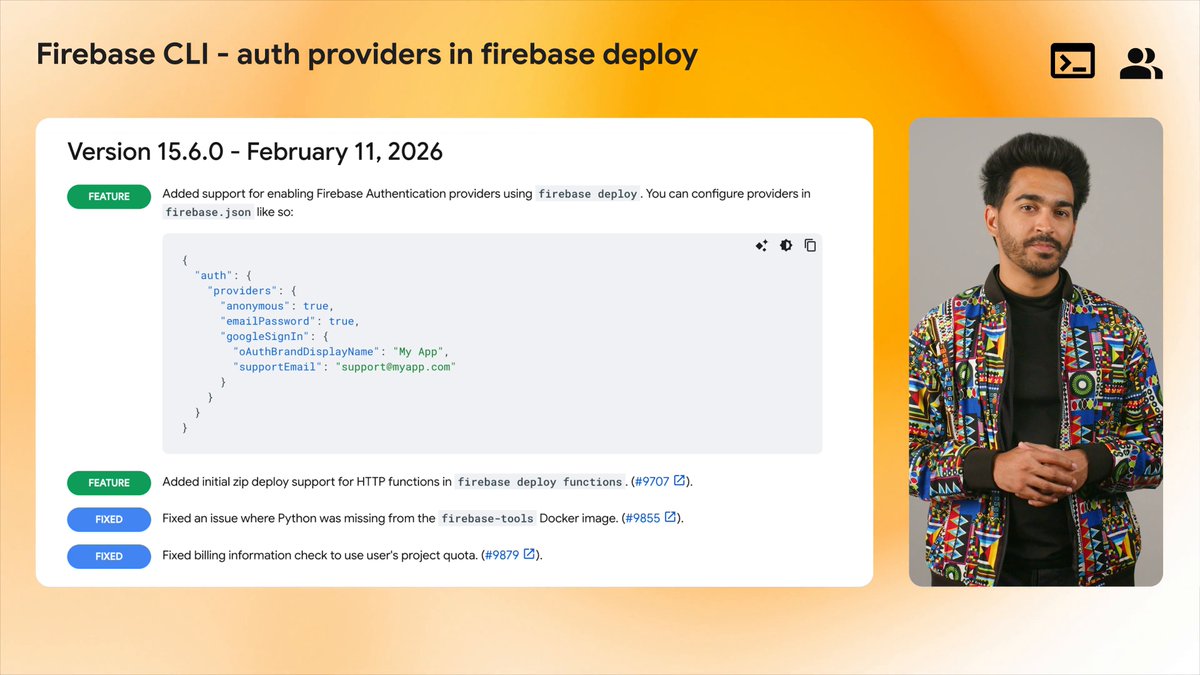
Task: Click the FEATURE badge beside the zip deploy entry
Action: (x=109, y=483)
